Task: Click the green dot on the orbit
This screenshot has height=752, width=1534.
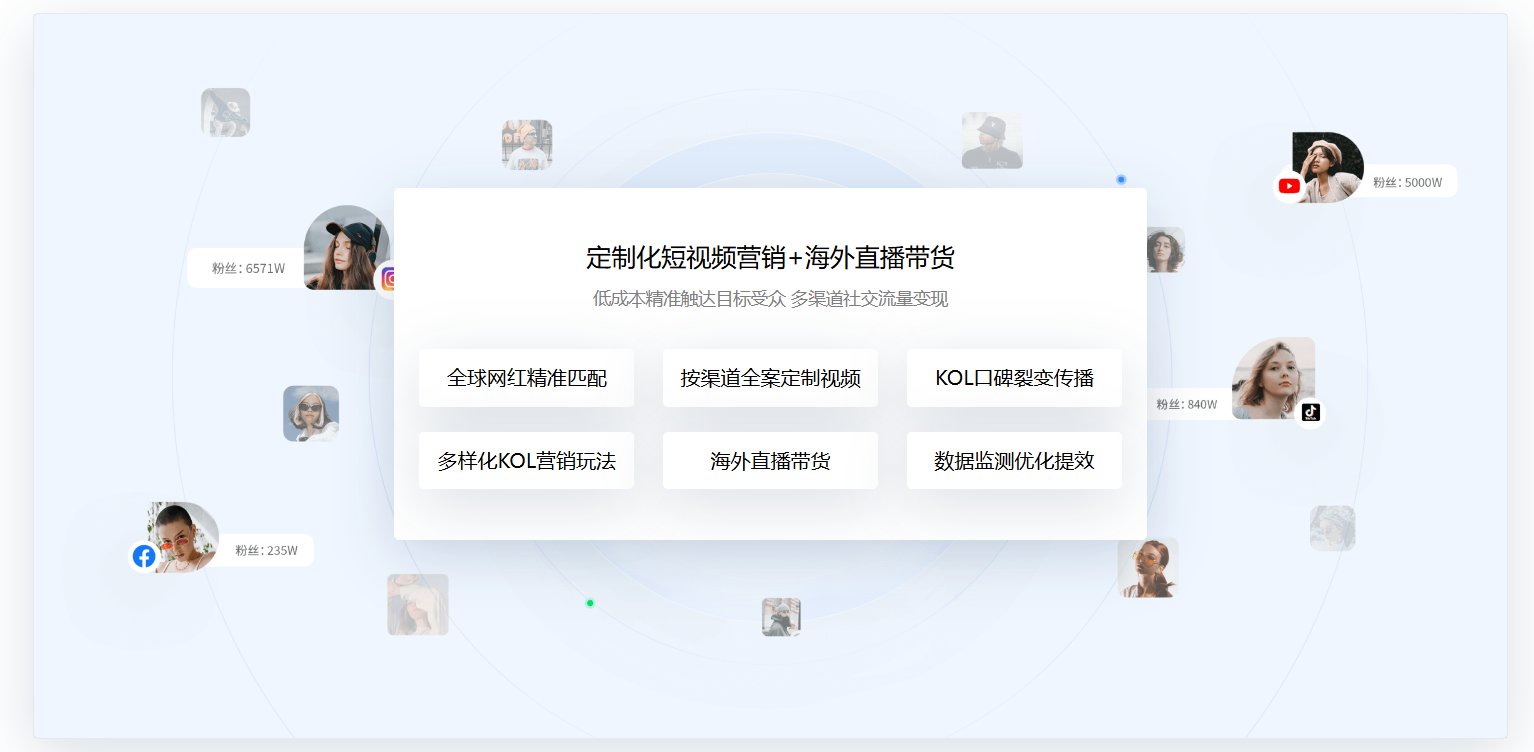Action: (590, 603)
